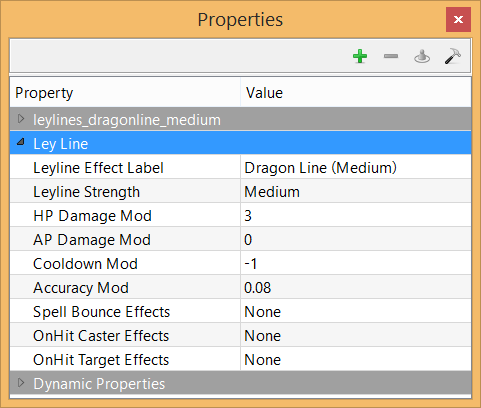Screen dimensions: 481x408
Task: Select the leylines_dragonline_medium header row
Action: pyautogui.click(x=240, y=119)
